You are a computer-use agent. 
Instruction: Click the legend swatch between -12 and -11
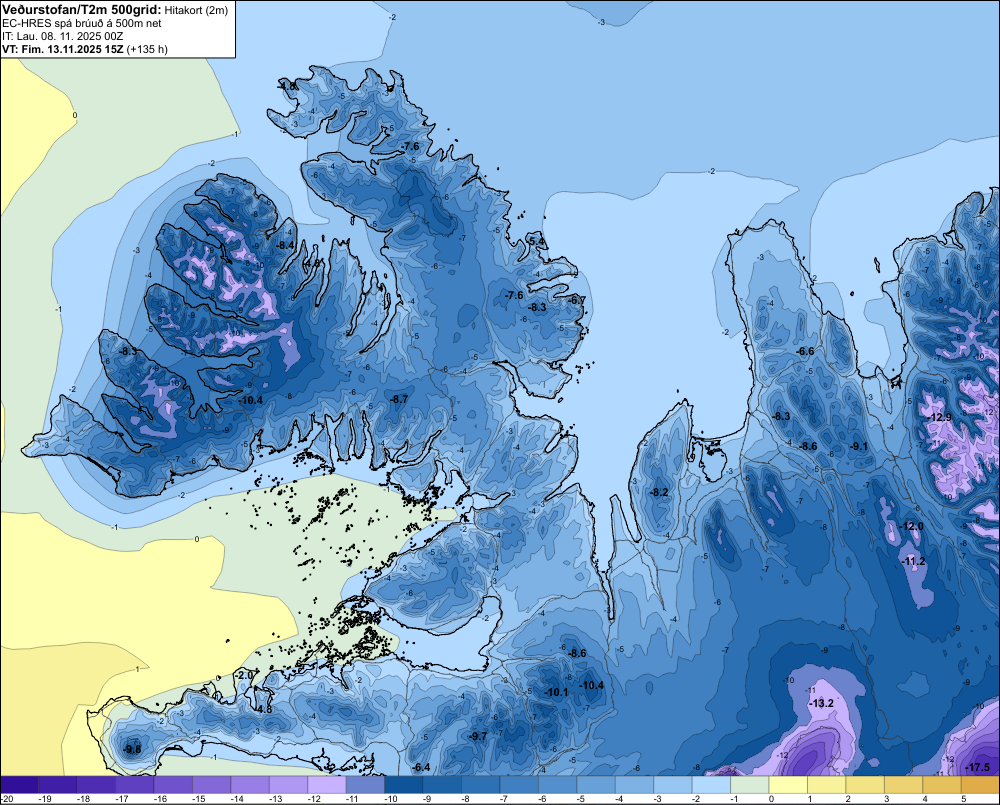click(x=327, y=785)
